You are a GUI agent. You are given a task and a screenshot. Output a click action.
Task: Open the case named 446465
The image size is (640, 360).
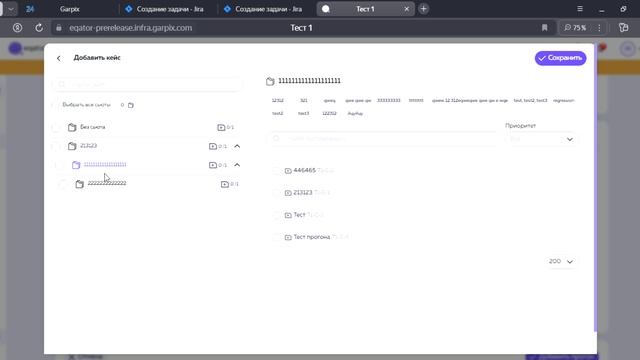click(x=304, y=170)
